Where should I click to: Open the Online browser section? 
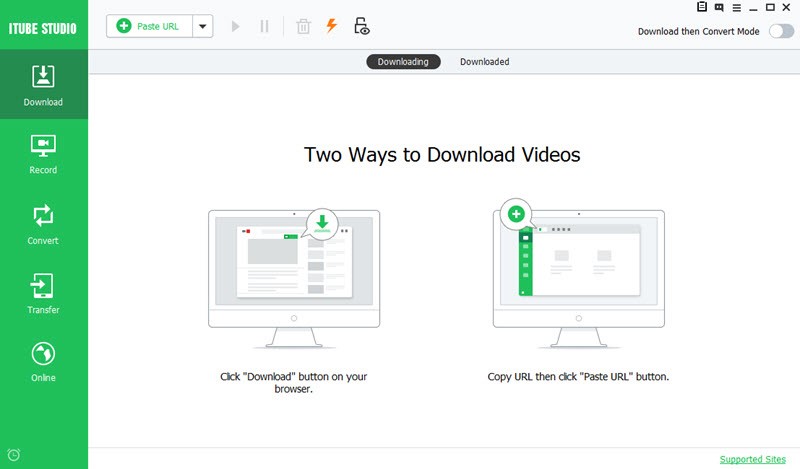tap(43, 362)
